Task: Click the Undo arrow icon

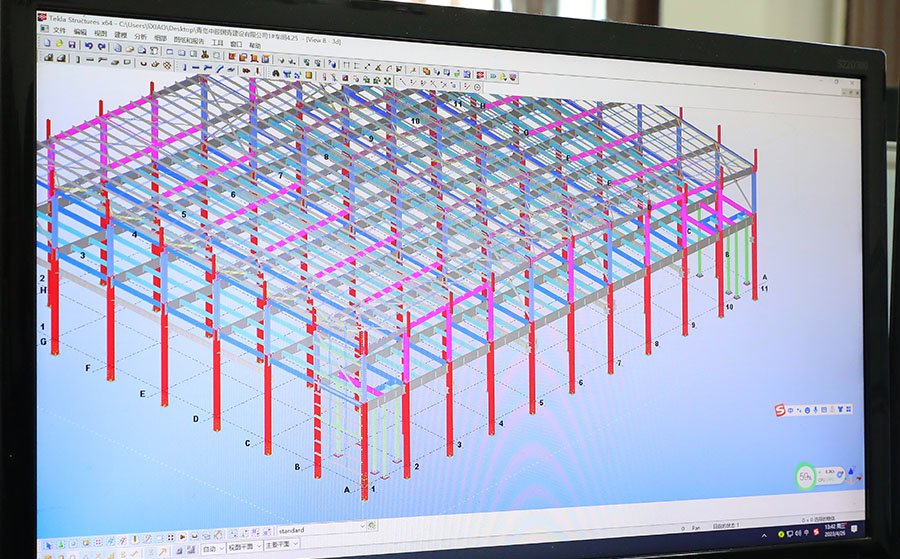Action: tap(88, 45)
